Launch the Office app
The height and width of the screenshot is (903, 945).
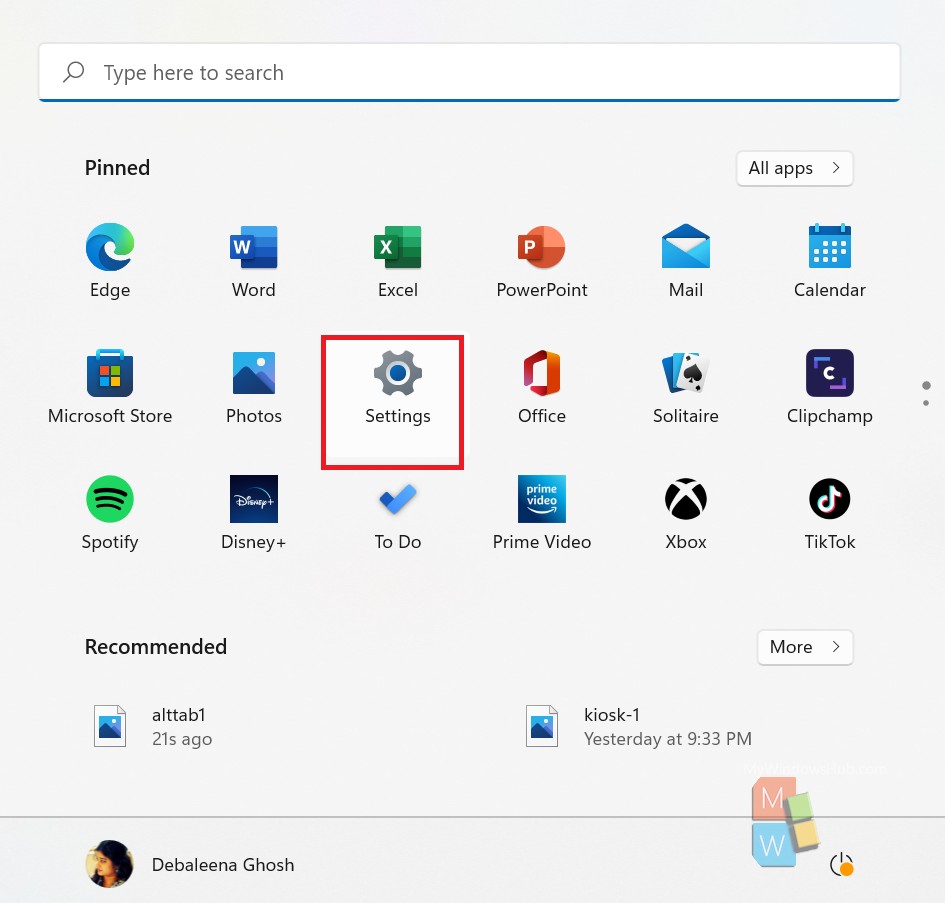542,387
